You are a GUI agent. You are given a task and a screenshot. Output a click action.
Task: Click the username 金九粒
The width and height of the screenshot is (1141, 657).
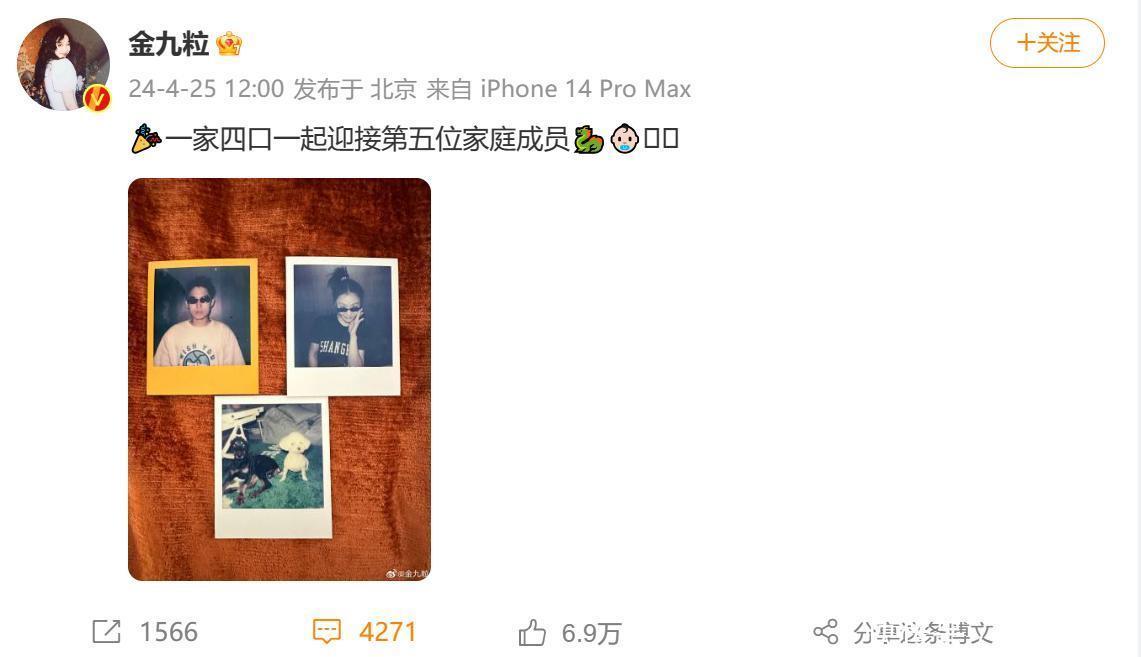169,44
